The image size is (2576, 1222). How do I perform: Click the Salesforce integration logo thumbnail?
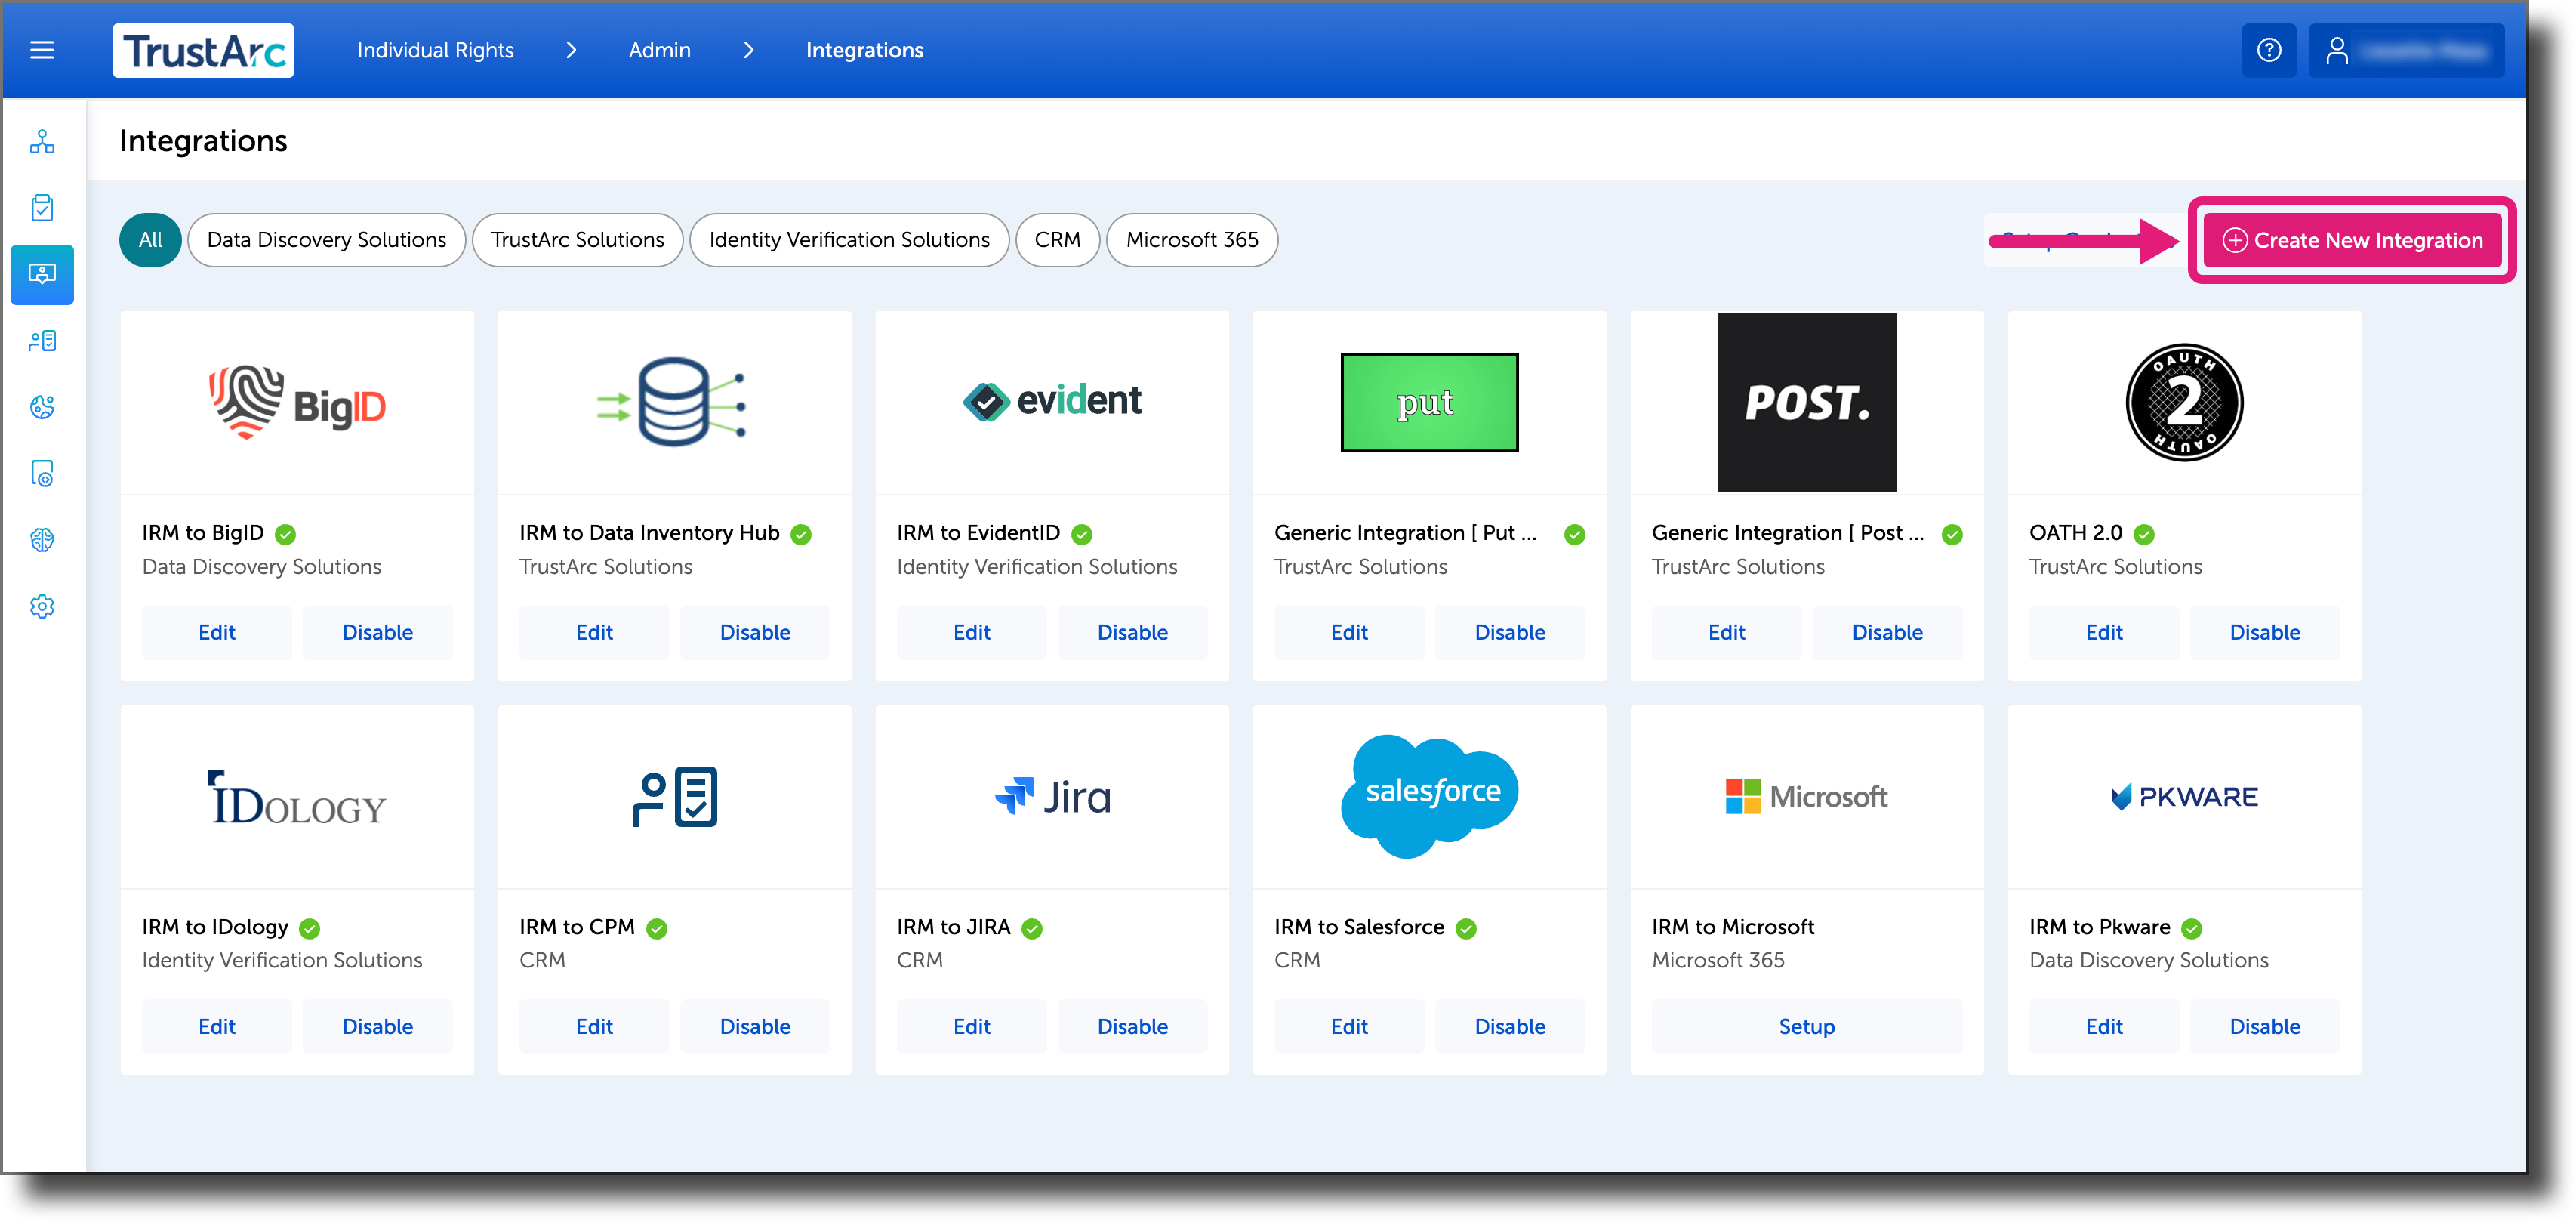1429,795
